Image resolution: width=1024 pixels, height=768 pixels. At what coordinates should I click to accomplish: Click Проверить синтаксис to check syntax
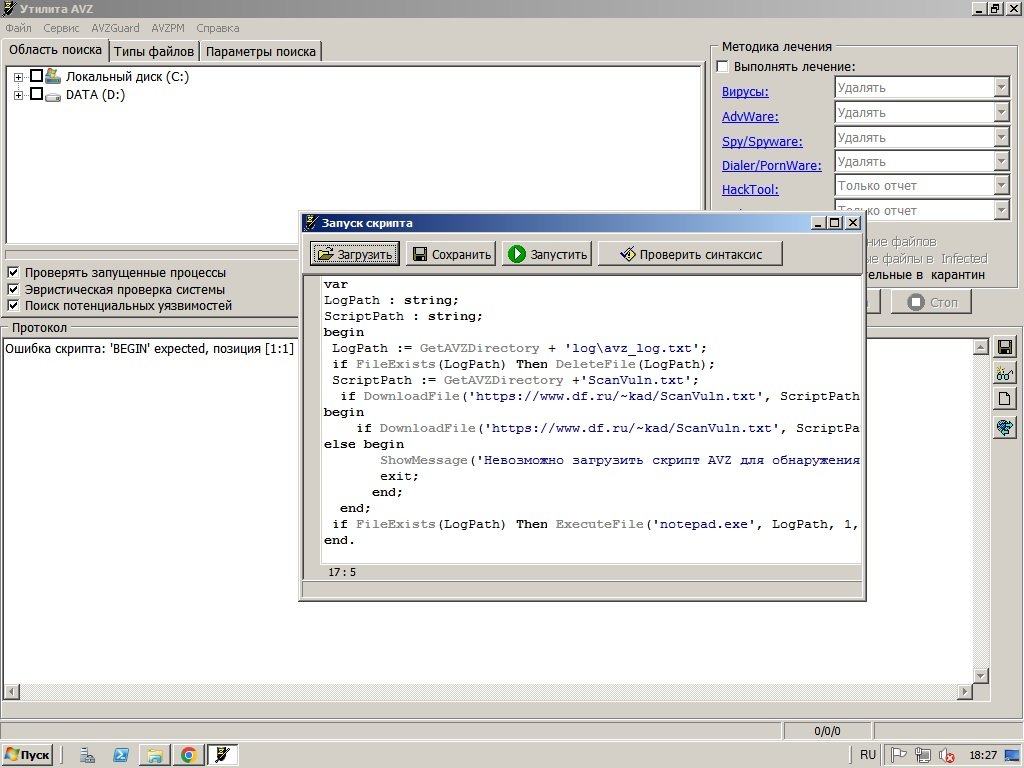(690, 254)
